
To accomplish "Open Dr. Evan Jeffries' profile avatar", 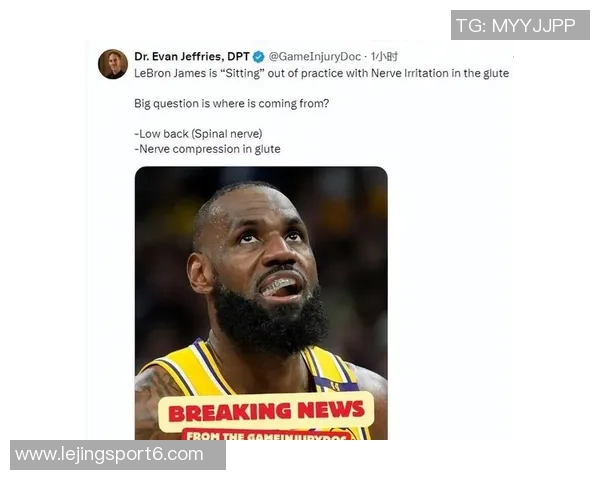I will pyautogui.click(x=113, y=64).
